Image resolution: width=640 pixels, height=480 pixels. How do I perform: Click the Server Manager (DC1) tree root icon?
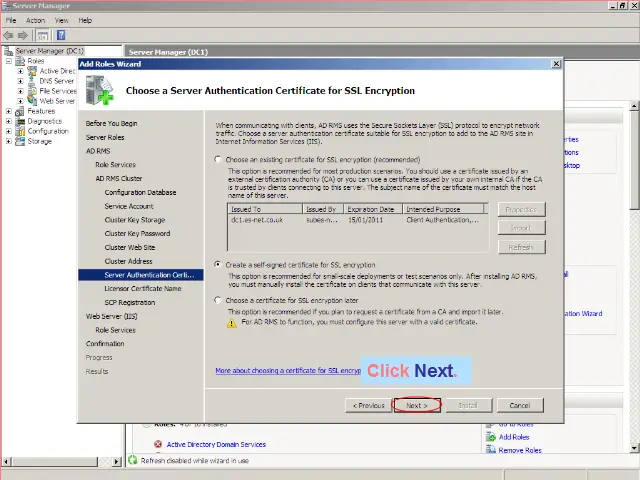coord(8,51)
